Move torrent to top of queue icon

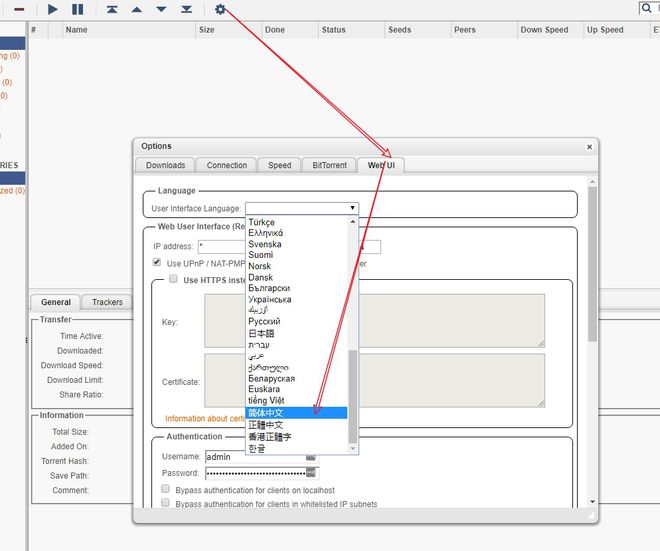pos(112,9)
